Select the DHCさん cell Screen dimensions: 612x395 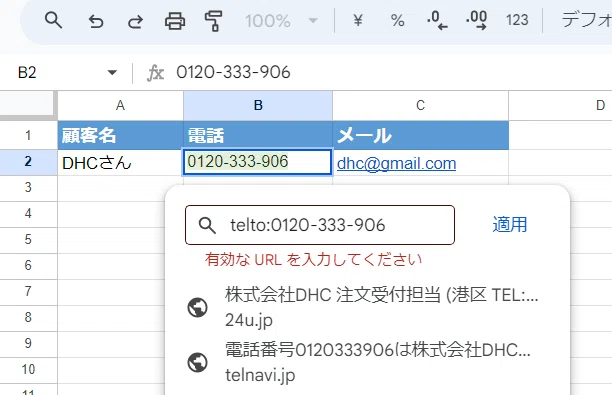121,162
